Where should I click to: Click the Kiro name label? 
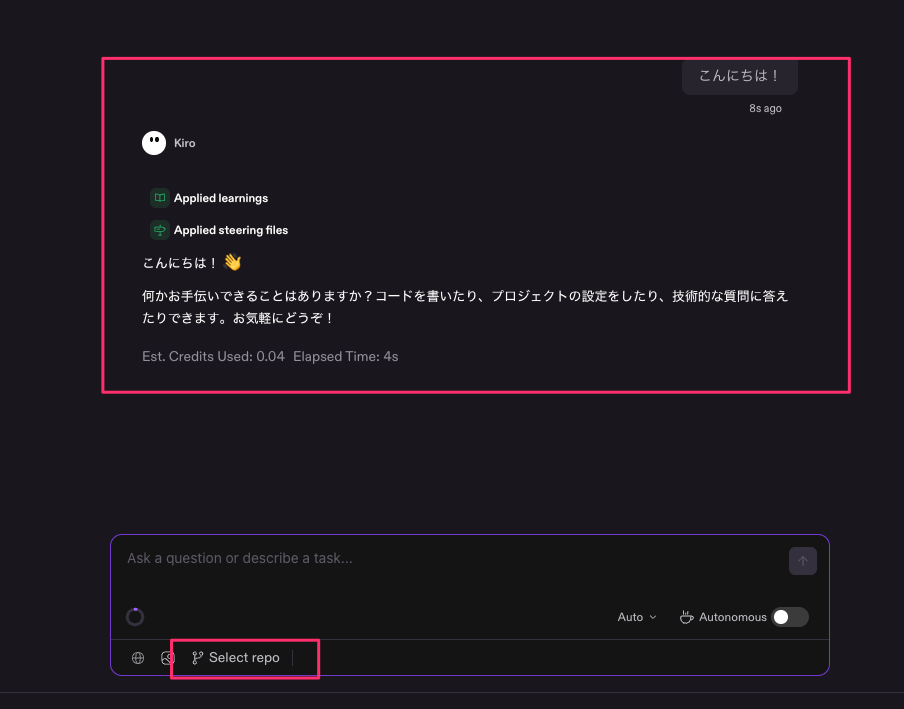pyautogui.click(x=184, y=143)
